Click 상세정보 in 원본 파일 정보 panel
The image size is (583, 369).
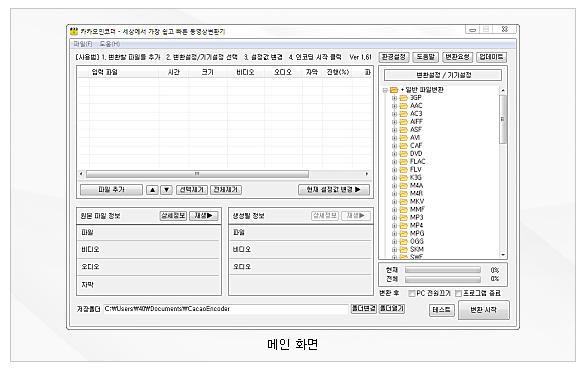point(173,216)
